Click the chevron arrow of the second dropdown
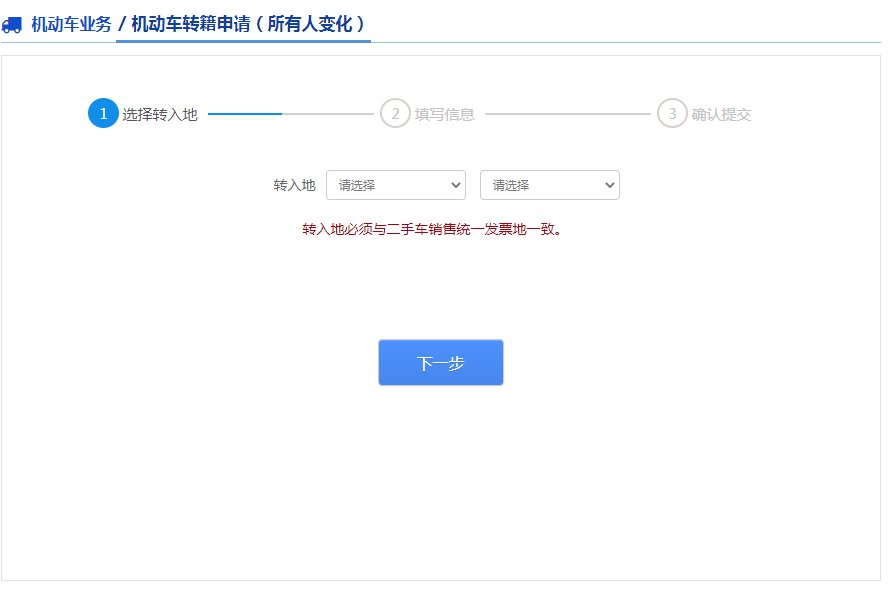Viewport: 894px width, 601px height. tap(609, 185)
